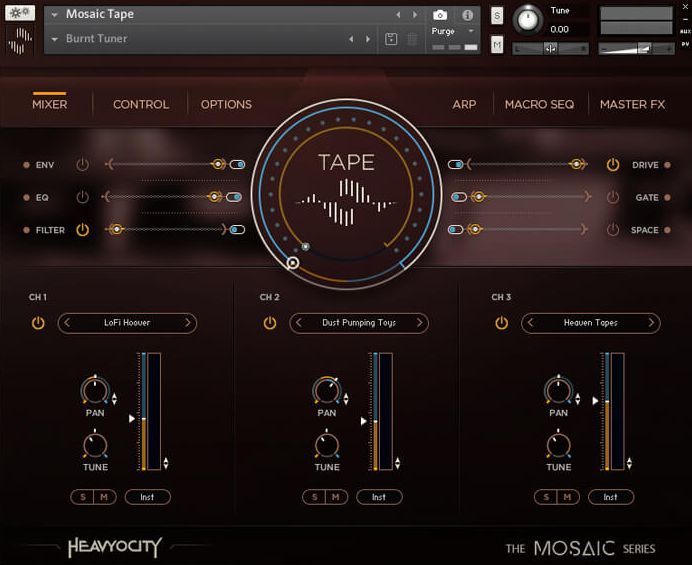
Task: Click the CH 2 volume fader
Action: [376, 411]
